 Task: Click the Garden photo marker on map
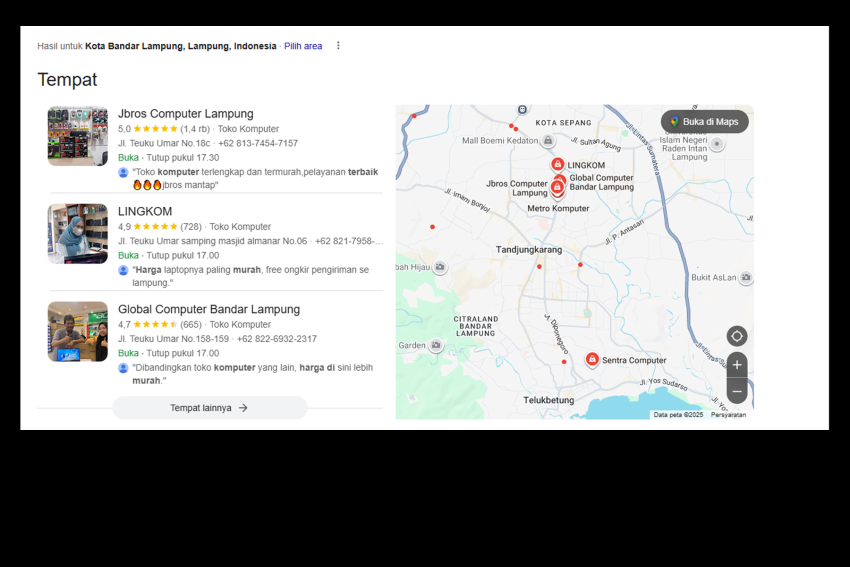435,345
